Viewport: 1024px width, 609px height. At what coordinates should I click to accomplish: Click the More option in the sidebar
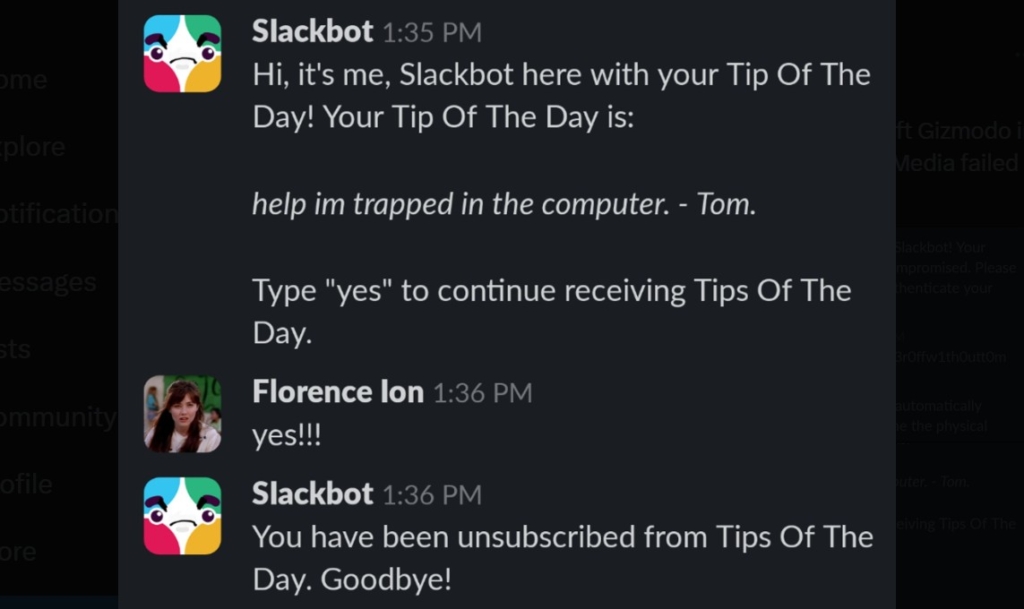click(x=18, y=551)
